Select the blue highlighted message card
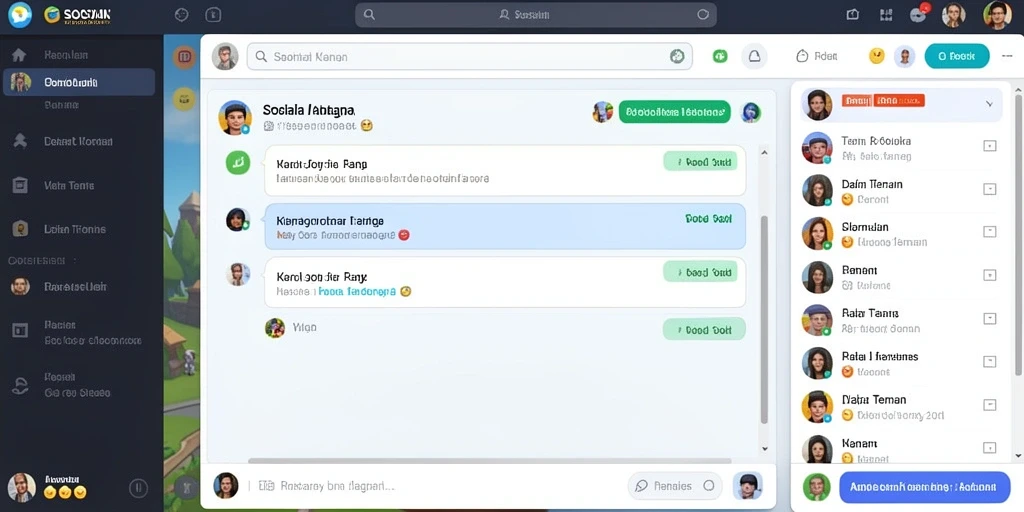Image resolution: width=1024 pixels, height=512 pixels. click(x=505, y=226)
